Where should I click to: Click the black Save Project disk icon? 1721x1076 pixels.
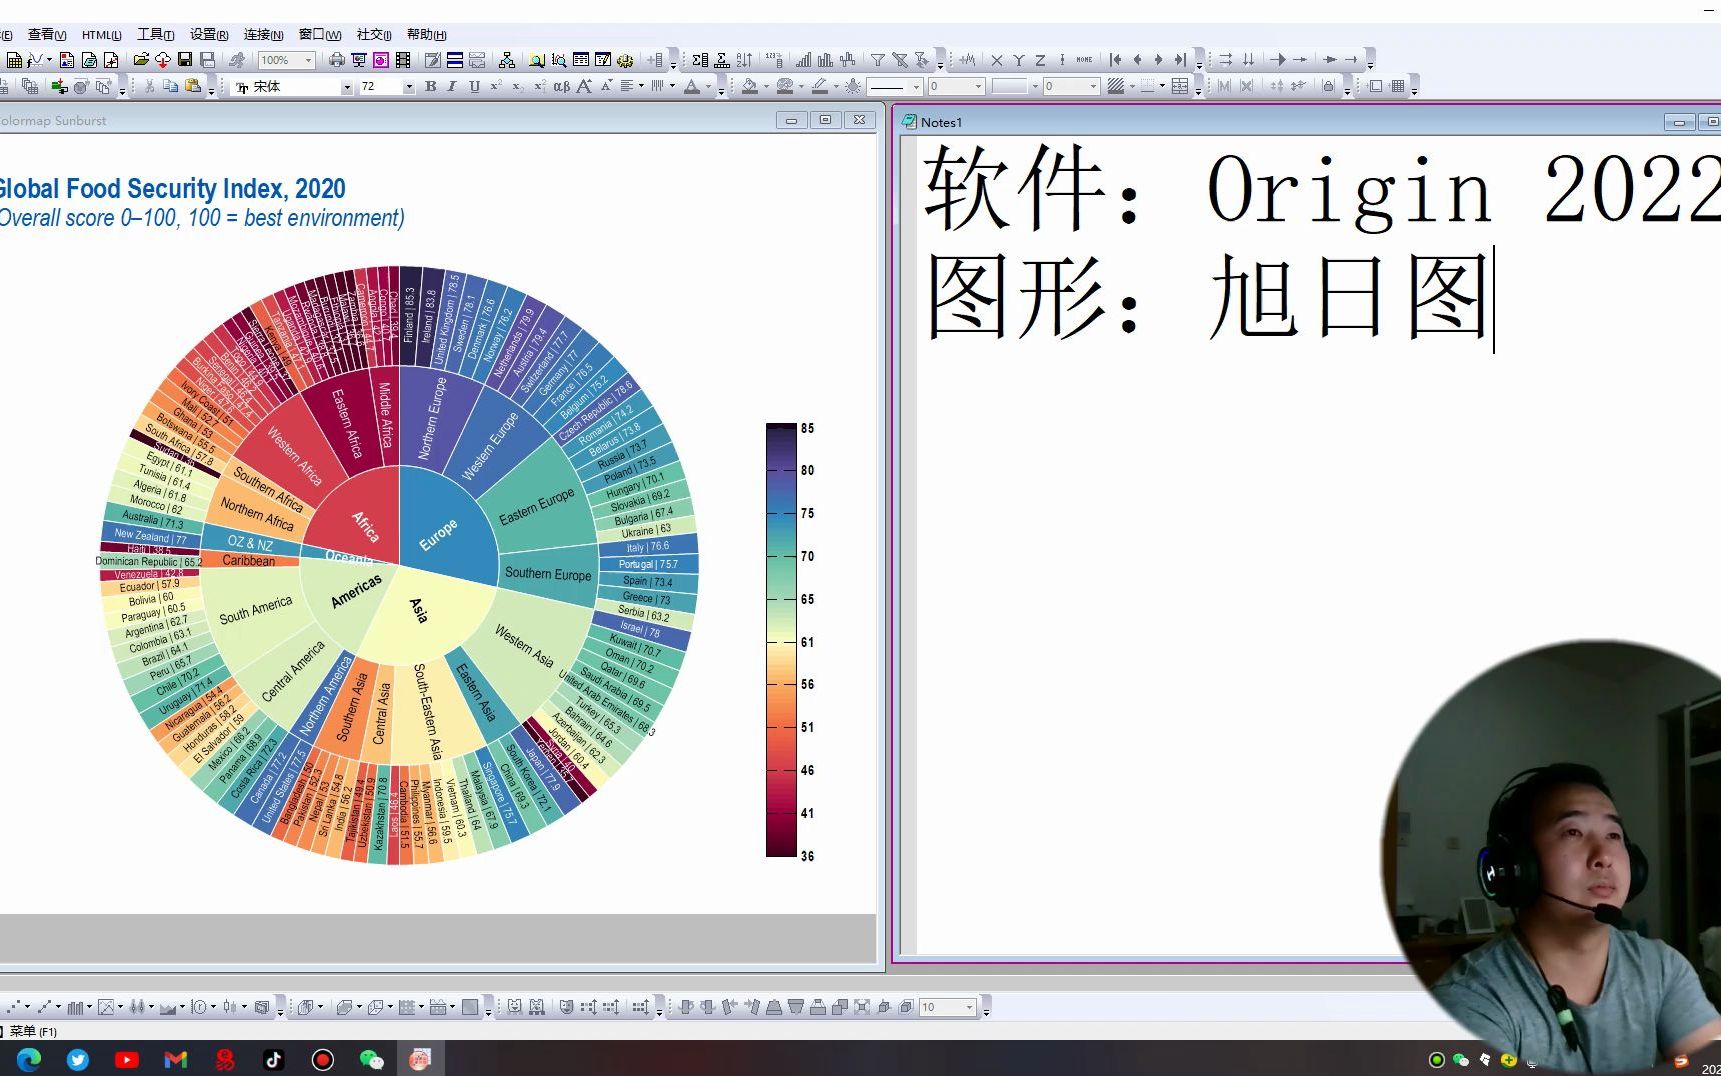pos(185,61)
